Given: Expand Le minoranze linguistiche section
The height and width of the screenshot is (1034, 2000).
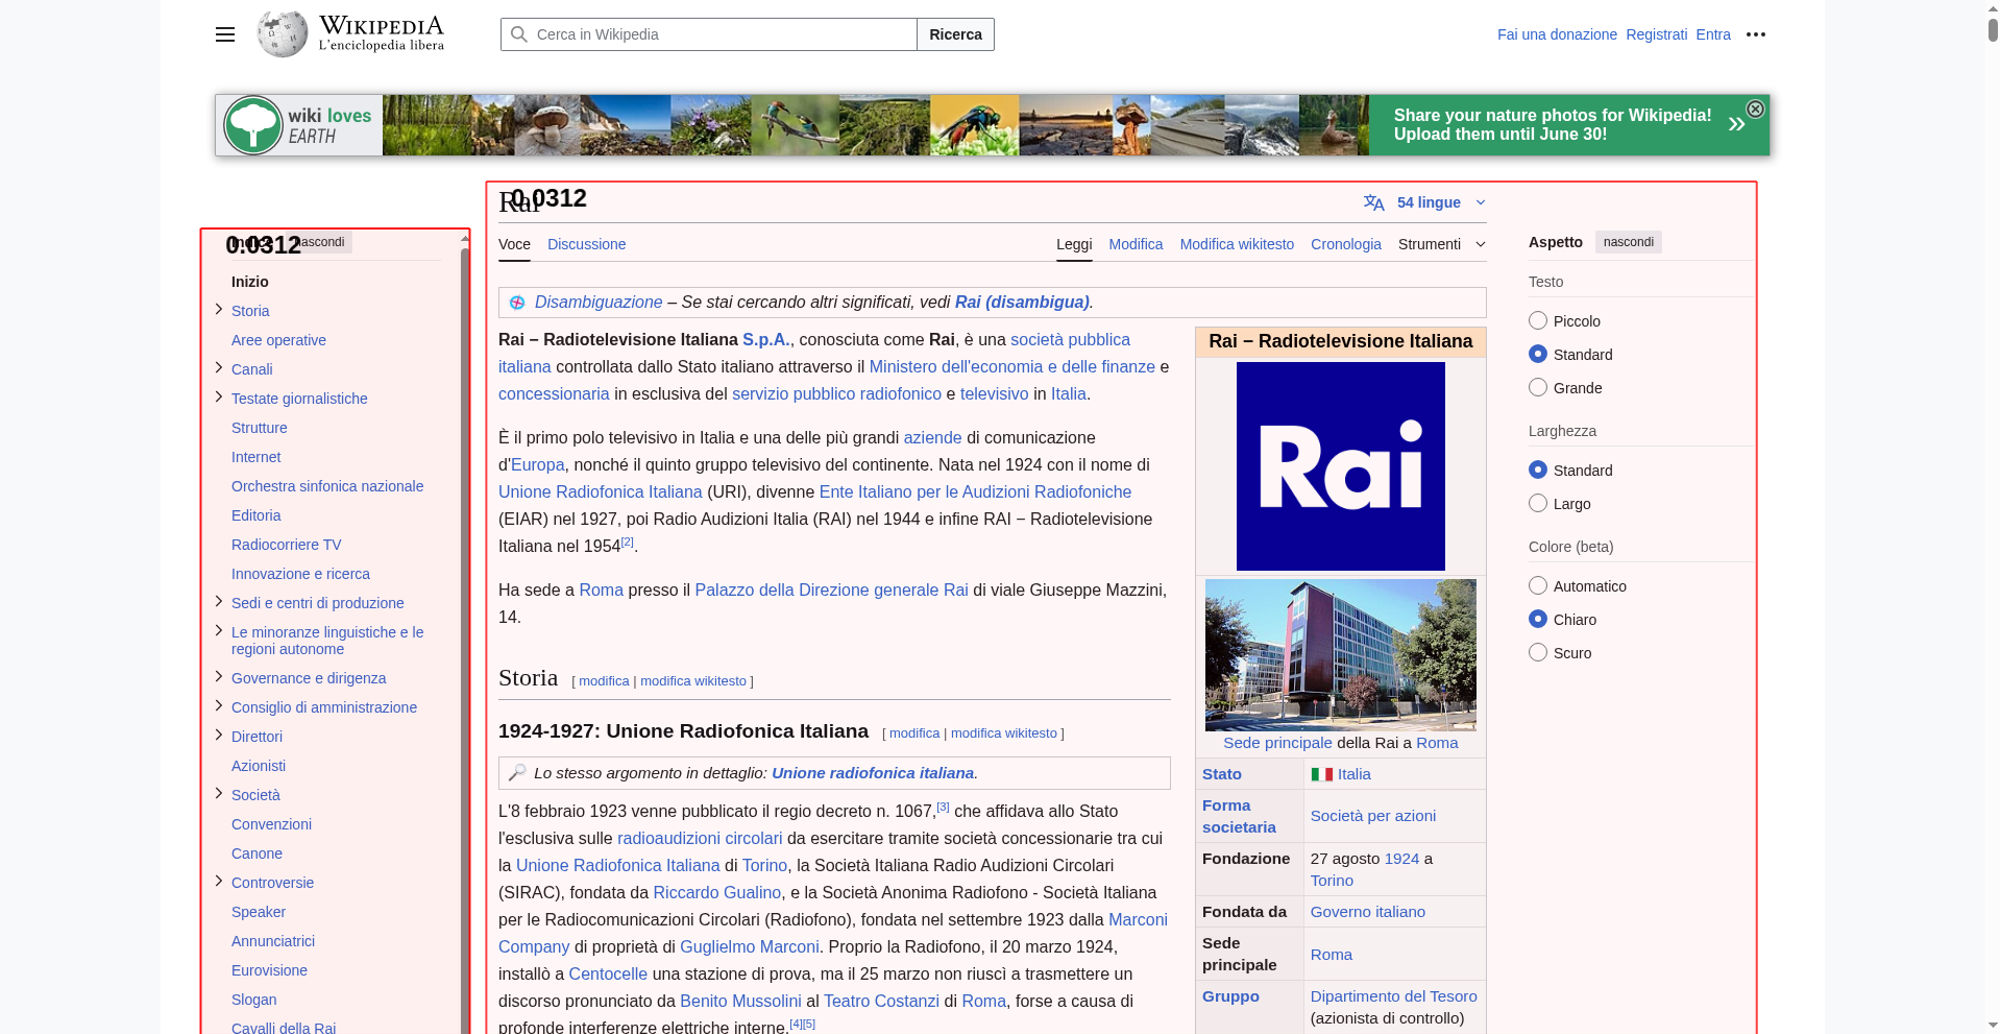Looking at the screenshot, I should tap(218, 631).
